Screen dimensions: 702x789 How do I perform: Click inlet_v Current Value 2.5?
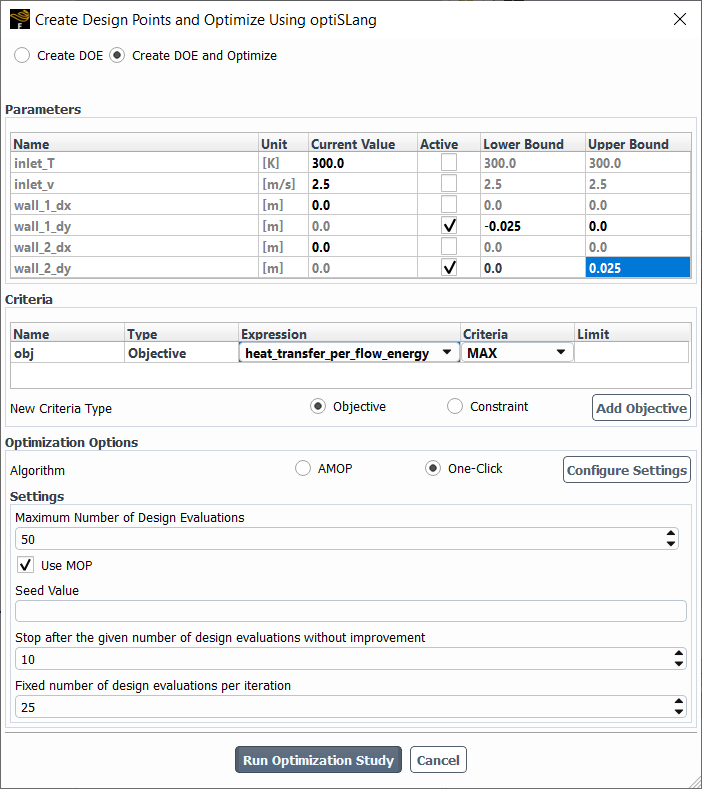tap(363, 184)
